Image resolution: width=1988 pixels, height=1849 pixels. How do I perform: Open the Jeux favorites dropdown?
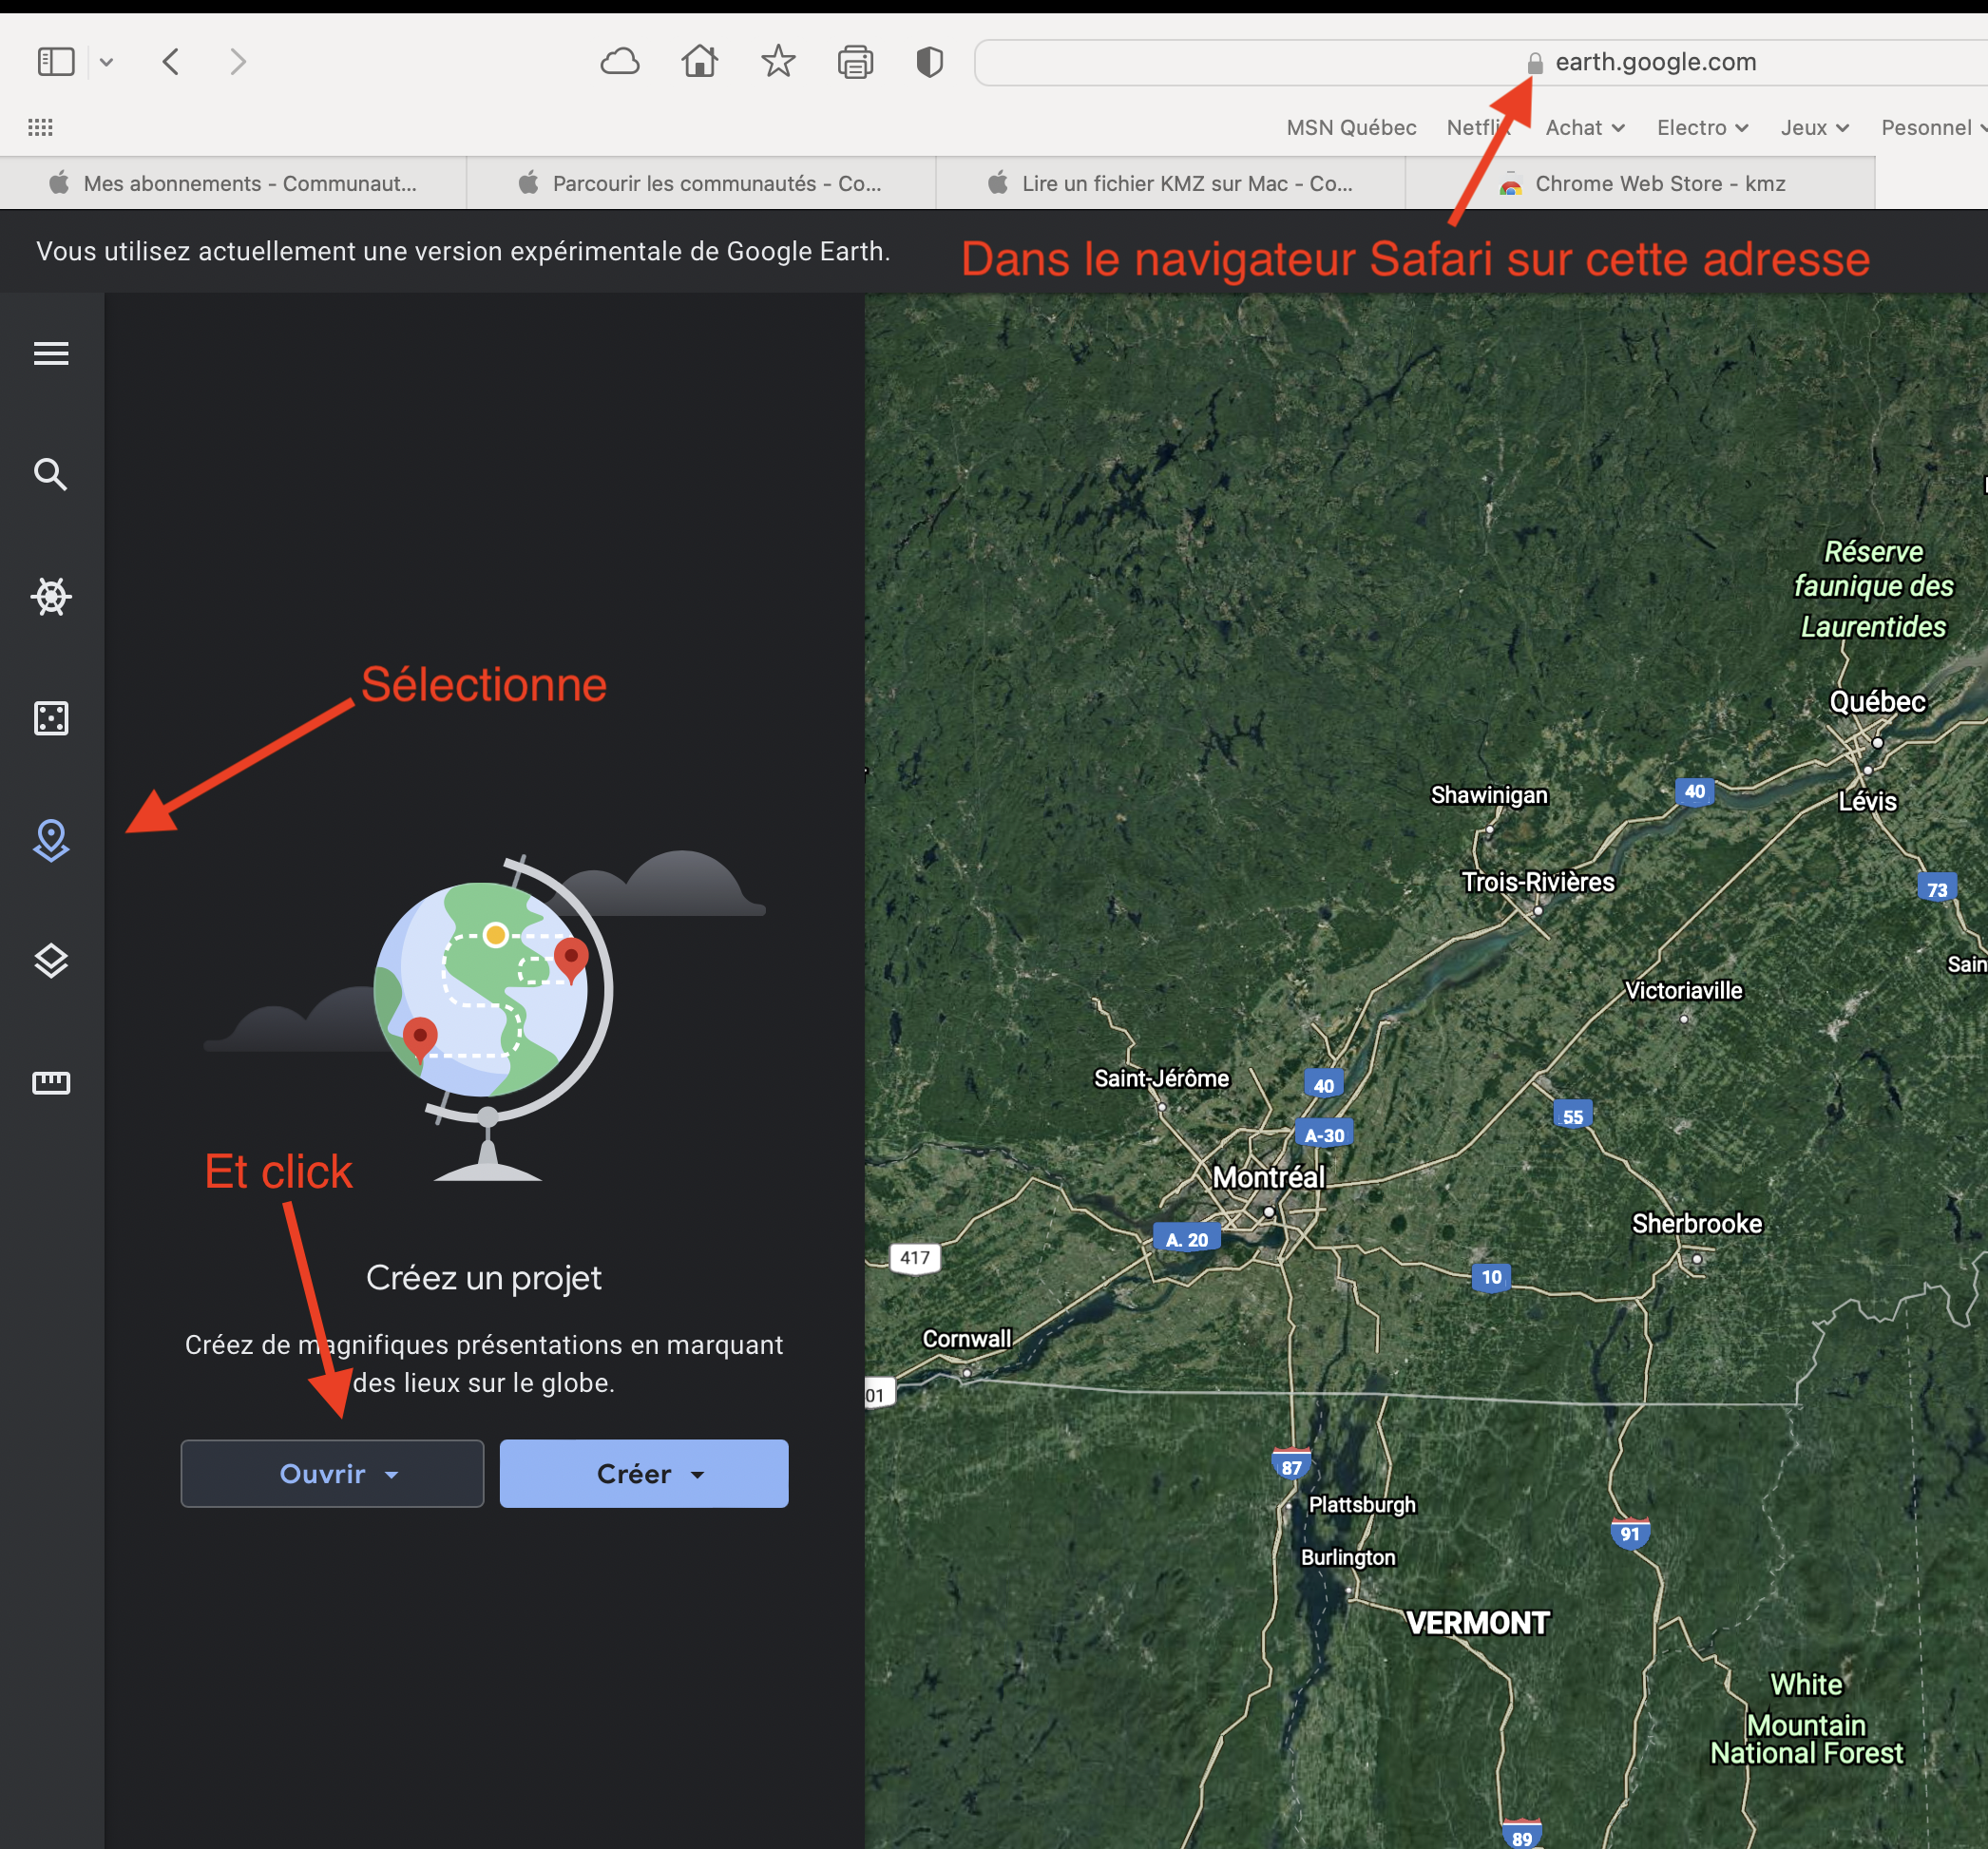coord(1814,128)
